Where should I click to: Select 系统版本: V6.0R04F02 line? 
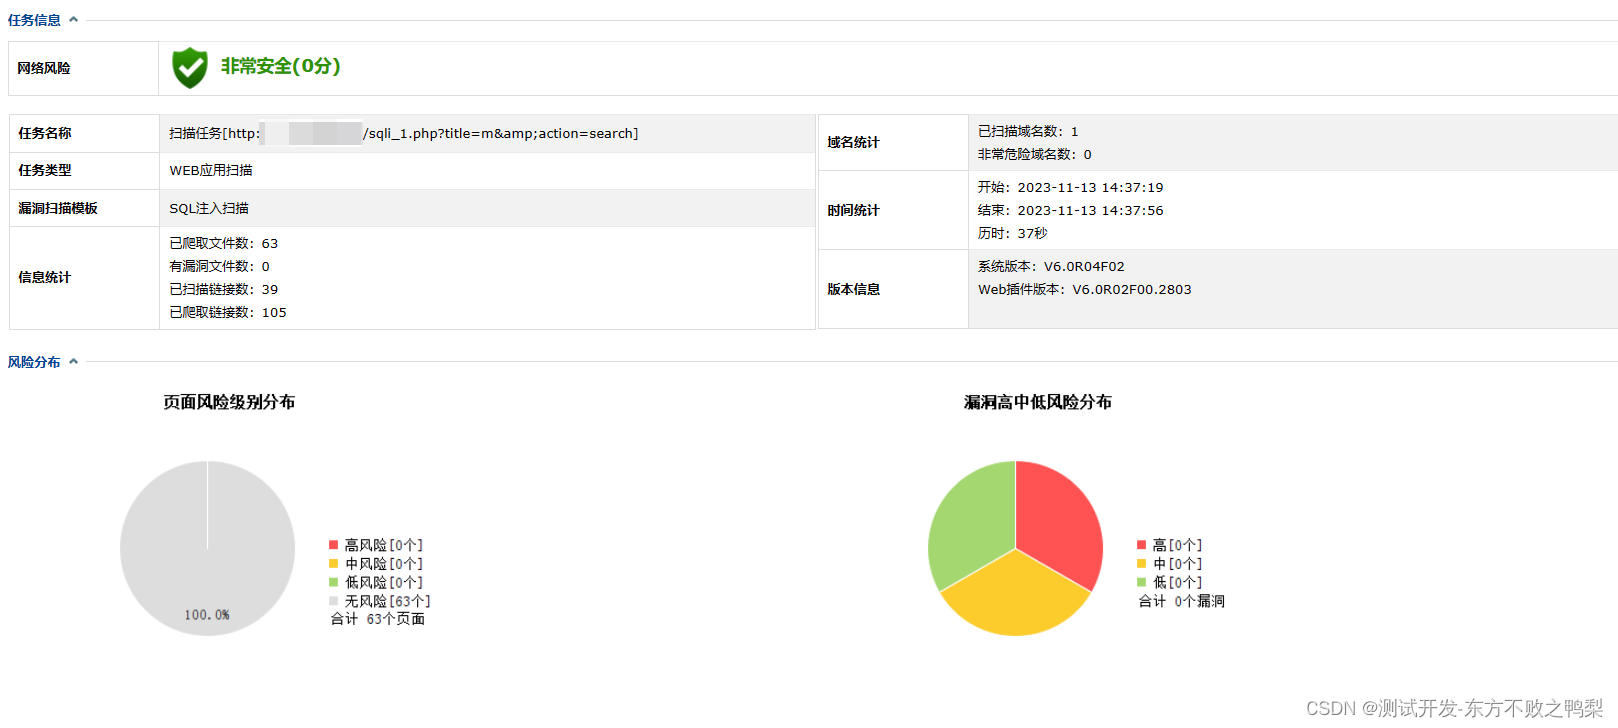(1051, 266)
